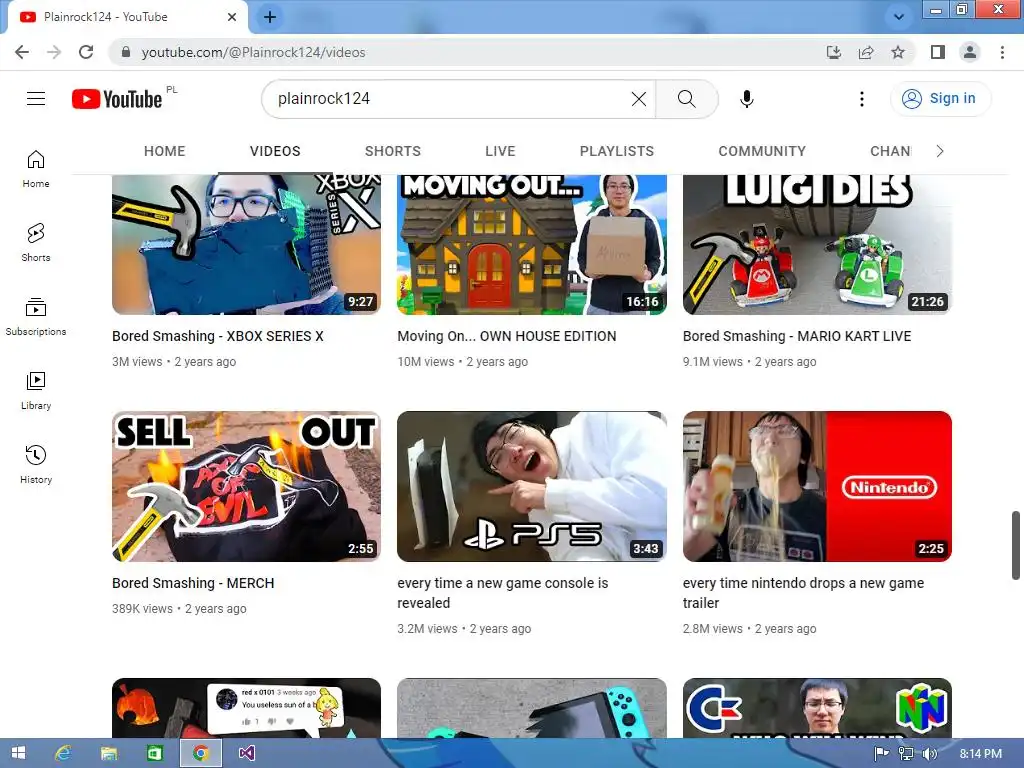The image size is (1024, 768).
Task: Click the 3M views text under XBOX video
Action: 137,362
